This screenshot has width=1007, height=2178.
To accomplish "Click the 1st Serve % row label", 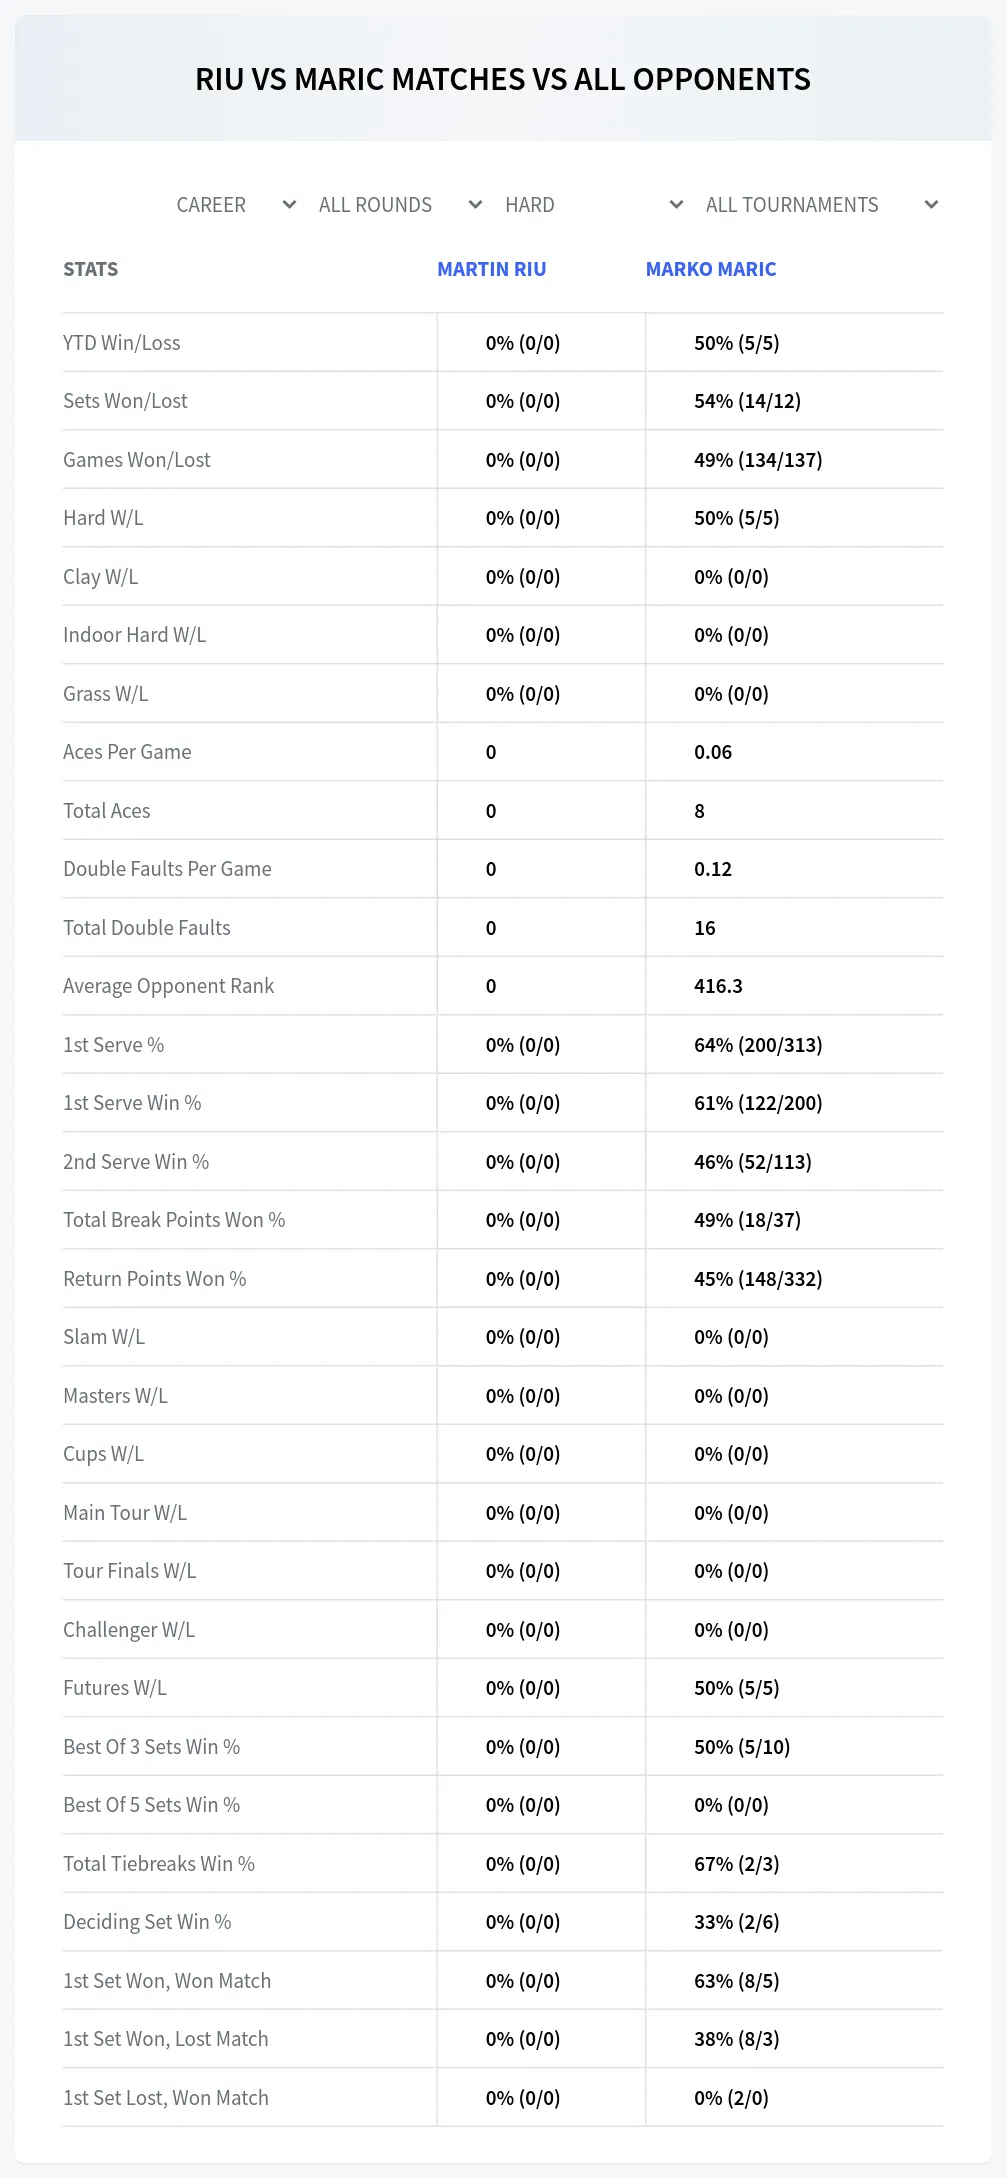I will click(114, 1045).
